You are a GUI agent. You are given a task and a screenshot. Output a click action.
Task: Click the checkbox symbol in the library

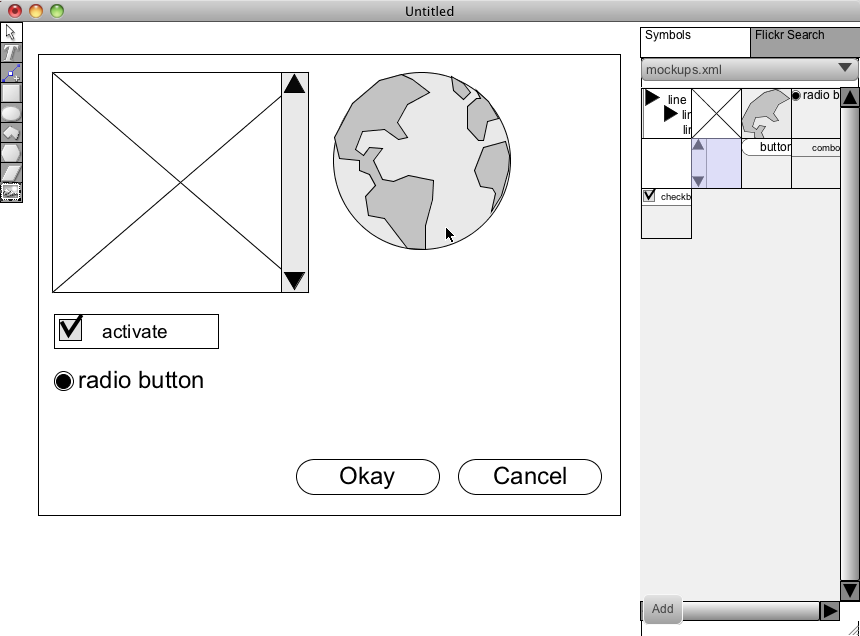(x=666, y=197)
